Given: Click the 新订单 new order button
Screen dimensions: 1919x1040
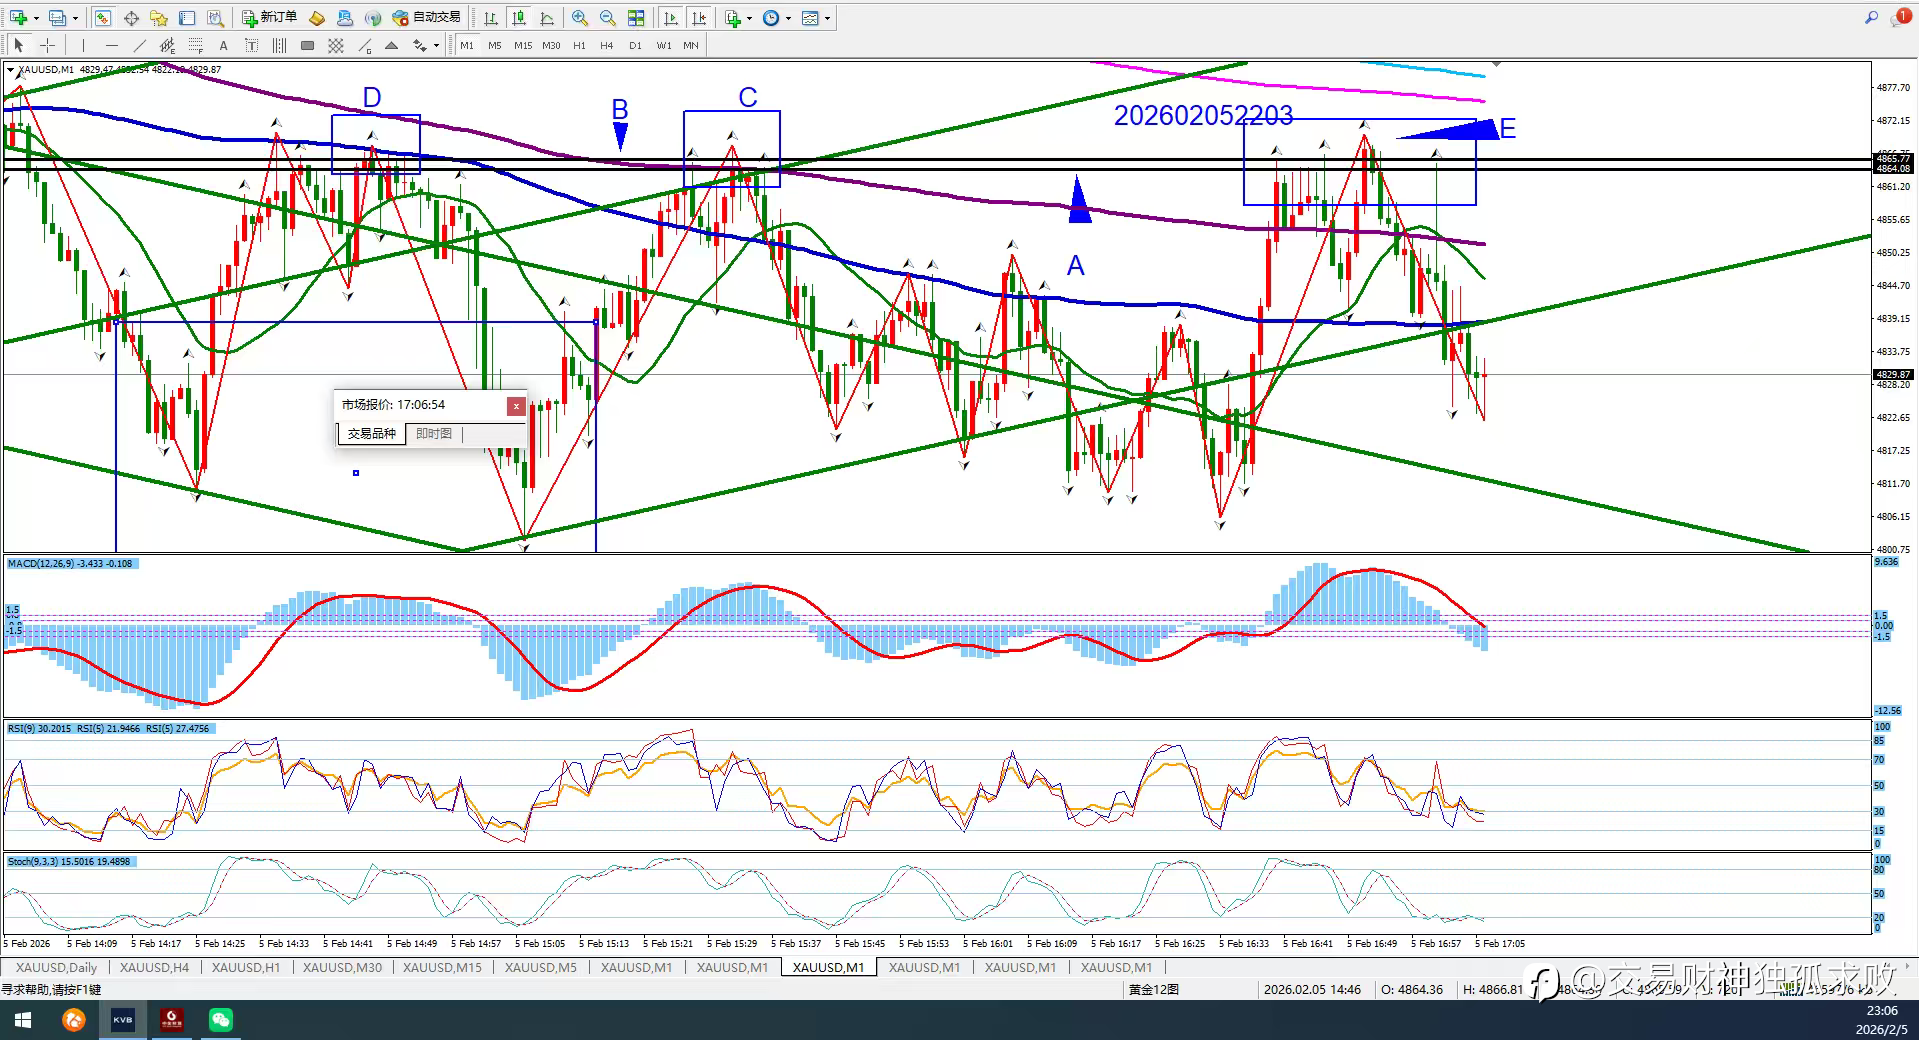Looking at the screenshot, I should (x=269, y=18).
